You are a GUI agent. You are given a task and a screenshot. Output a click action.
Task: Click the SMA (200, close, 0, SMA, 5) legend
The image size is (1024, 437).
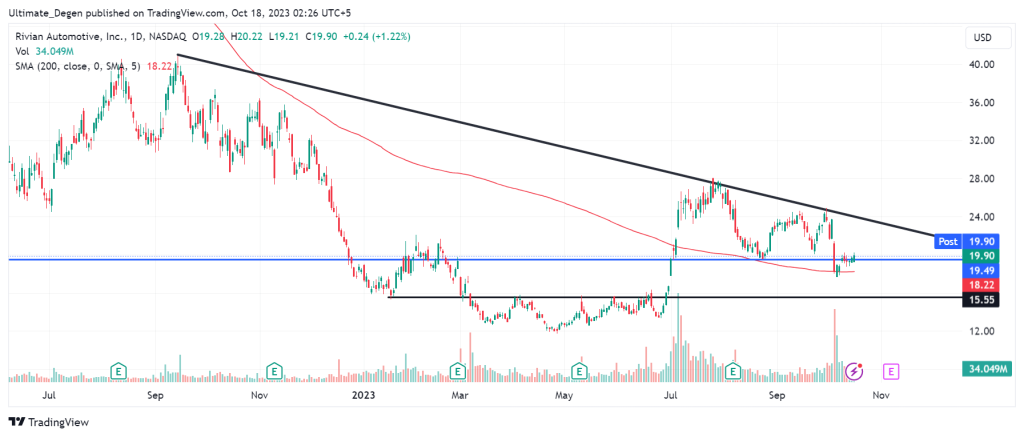(78, 66)
